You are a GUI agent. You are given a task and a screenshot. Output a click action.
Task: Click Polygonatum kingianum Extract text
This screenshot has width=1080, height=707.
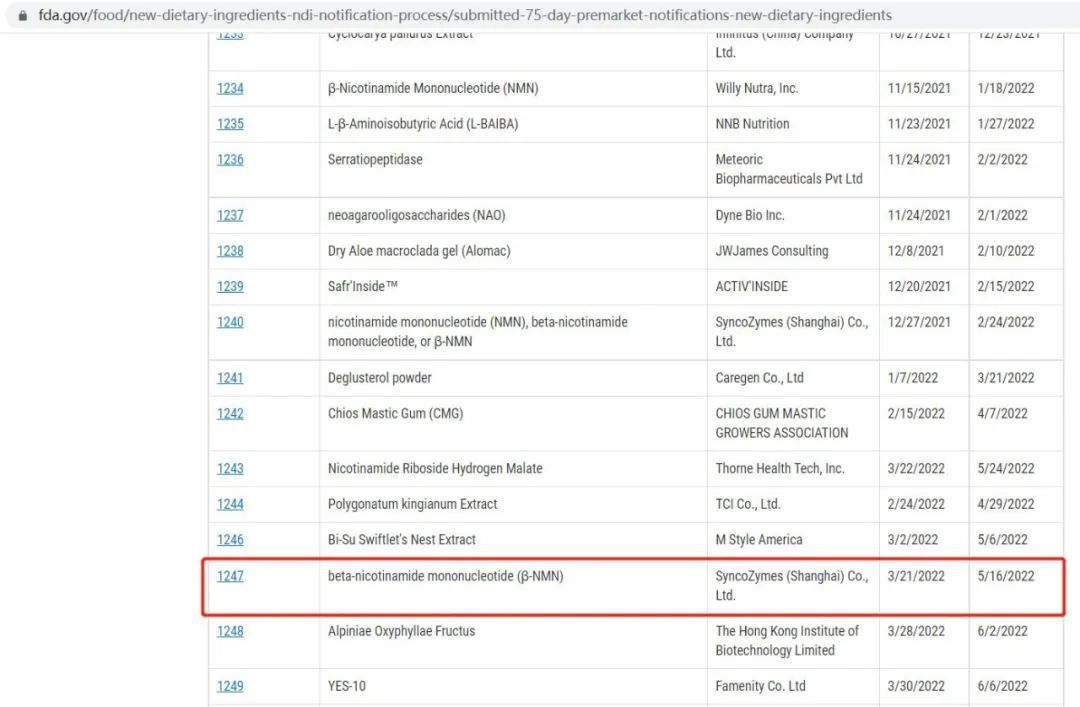tap(413, 504)
